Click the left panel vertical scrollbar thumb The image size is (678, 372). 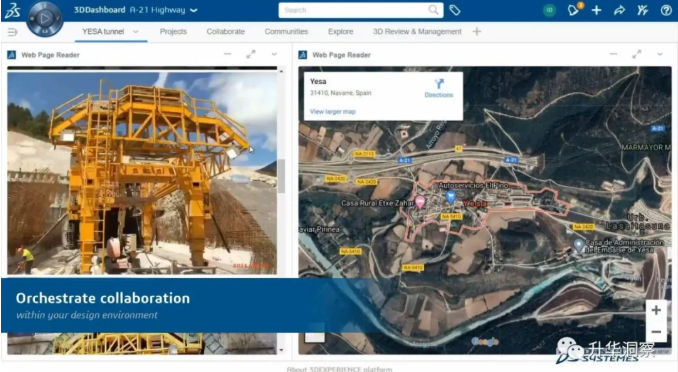point(281,176)
